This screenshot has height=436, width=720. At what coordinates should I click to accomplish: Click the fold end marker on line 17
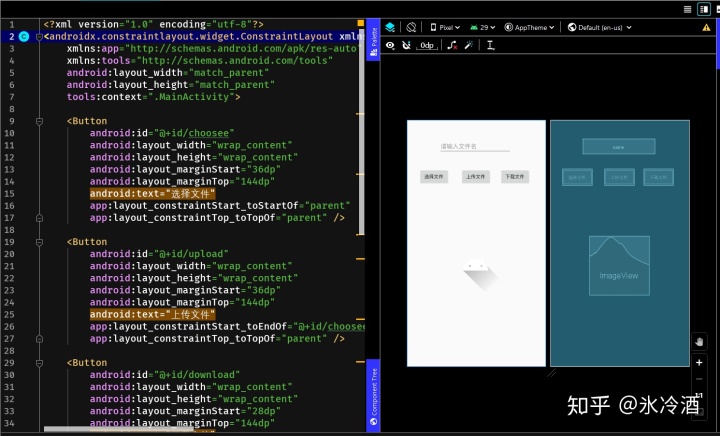[39, 218]
